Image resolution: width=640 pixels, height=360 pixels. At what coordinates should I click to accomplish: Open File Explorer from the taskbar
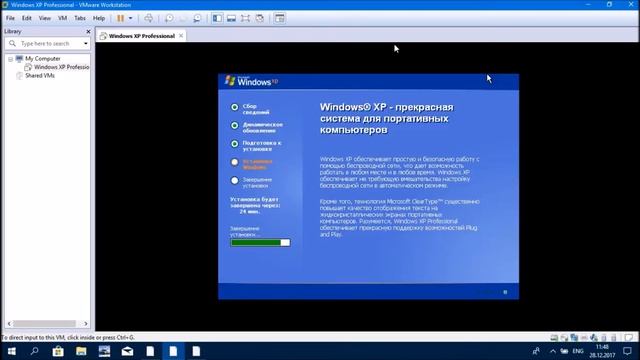81,351
